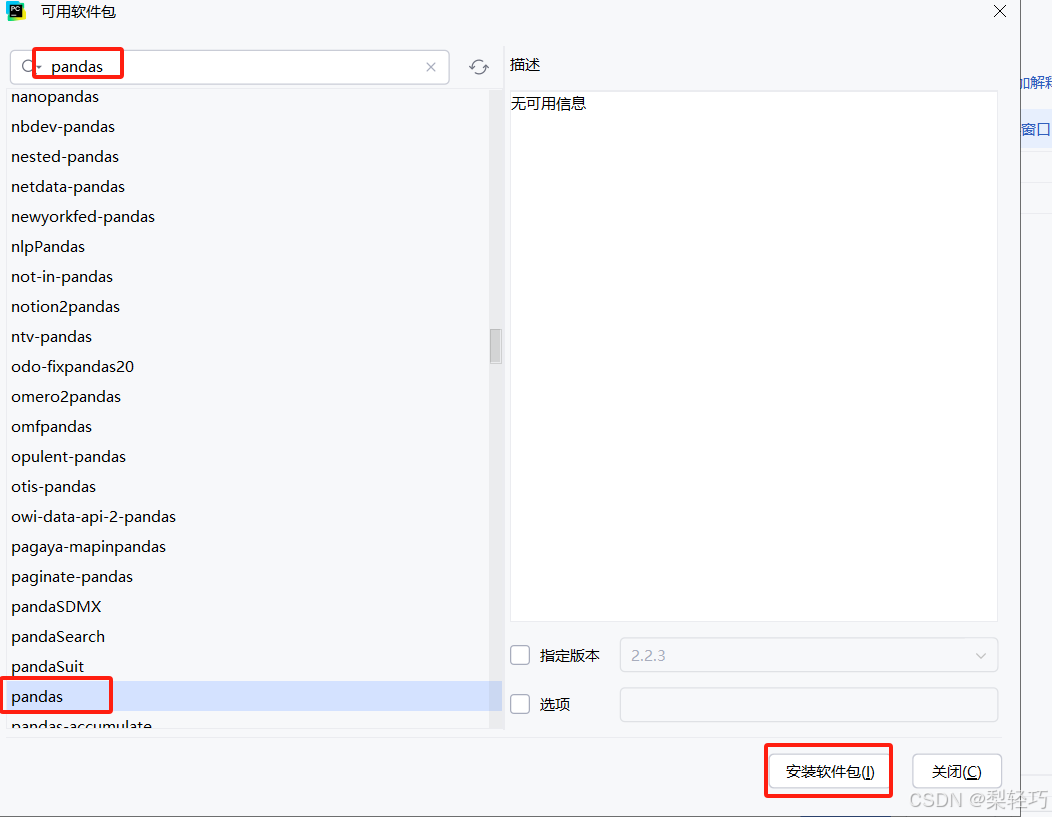Select the pagaya-mapinpandas package
This screenshot has height=817, width=1052.
(x=248, y=547)
